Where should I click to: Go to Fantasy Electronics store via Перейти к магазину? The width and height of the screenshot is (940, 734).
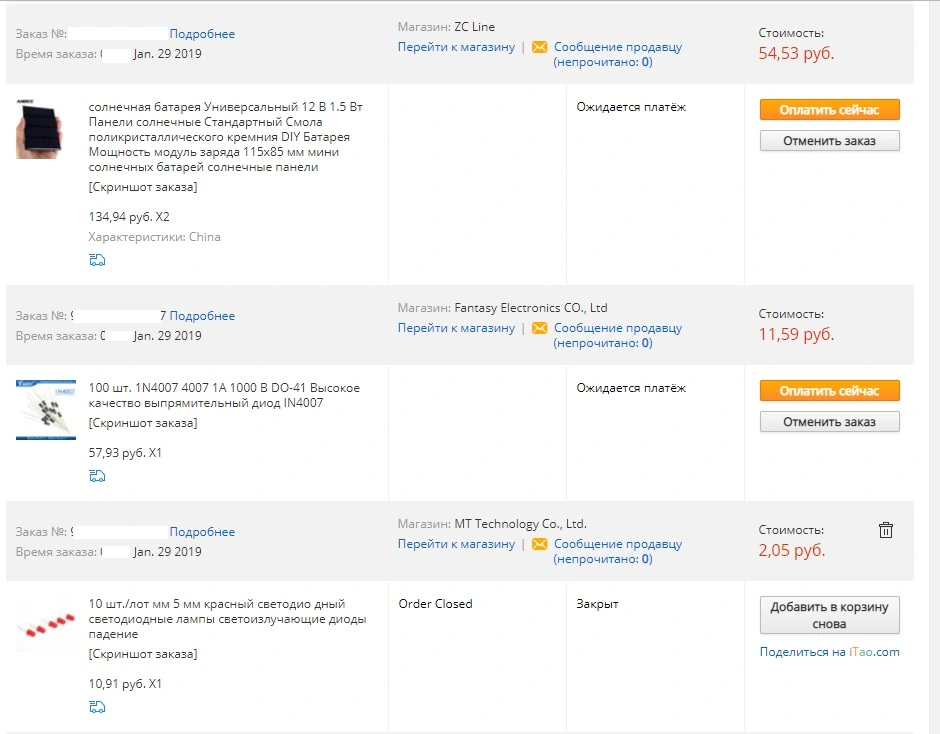pyautogui.click(x=456, y=328)
